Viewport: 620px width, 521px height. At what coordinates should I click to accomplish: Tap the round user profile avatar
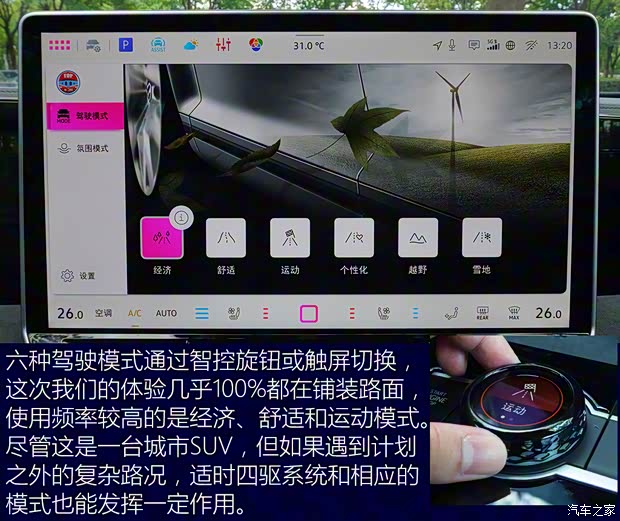click(x=68, y=83)
